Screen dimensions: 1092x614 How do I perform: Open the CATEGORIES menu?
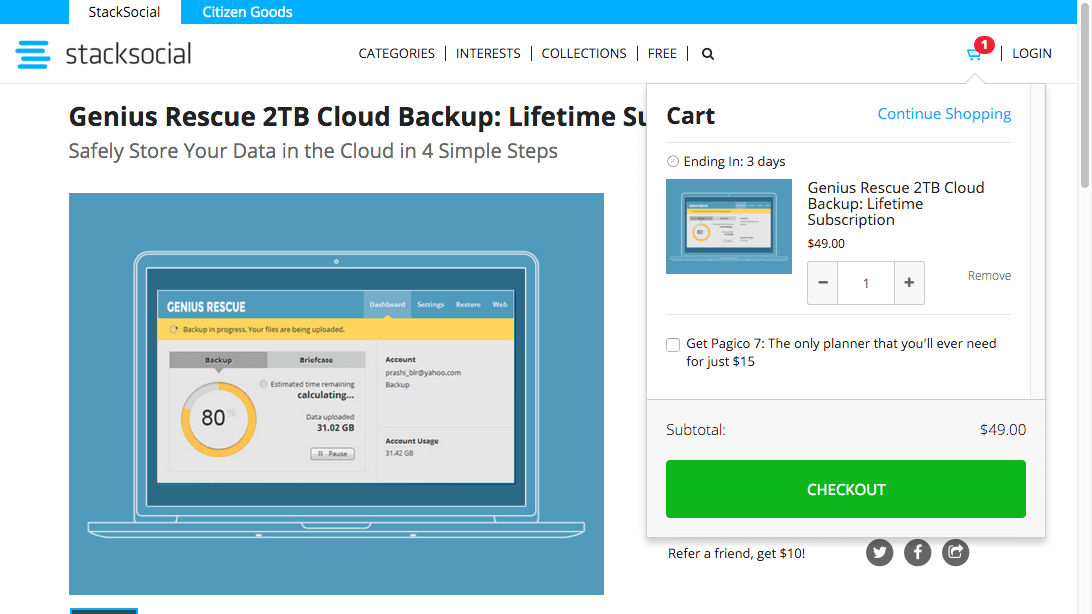tap(397, 53)
